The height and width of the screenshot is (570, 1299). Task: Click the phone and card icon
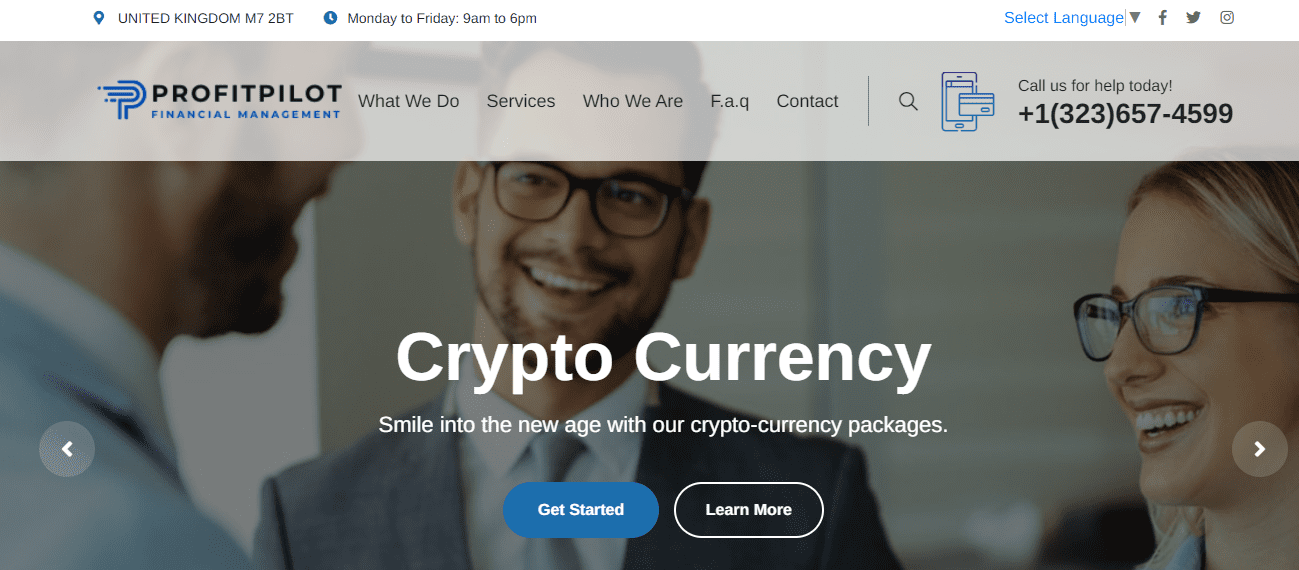[967, 101]
